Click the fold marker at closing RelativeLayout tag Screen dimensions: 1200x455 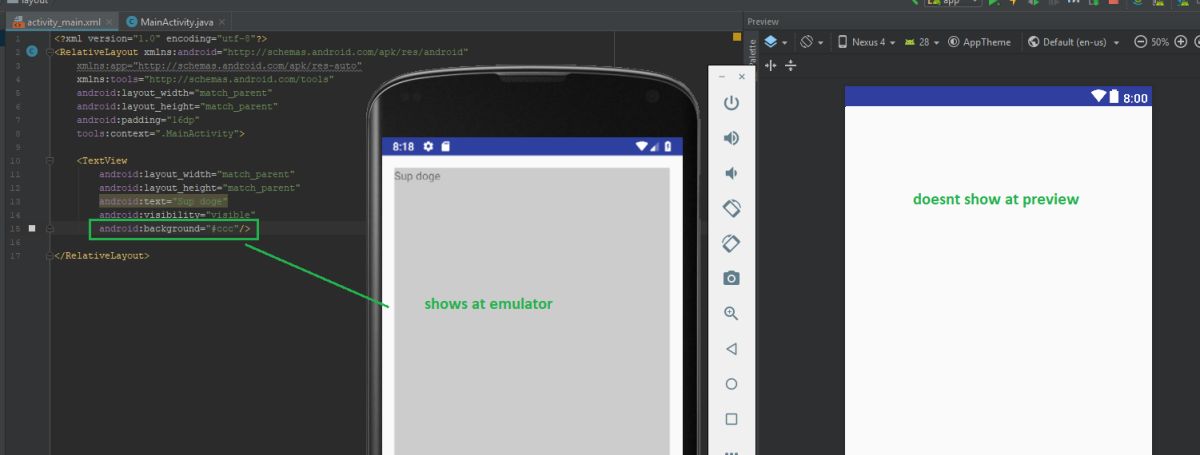pyautogui.click(x=49, y=256)
